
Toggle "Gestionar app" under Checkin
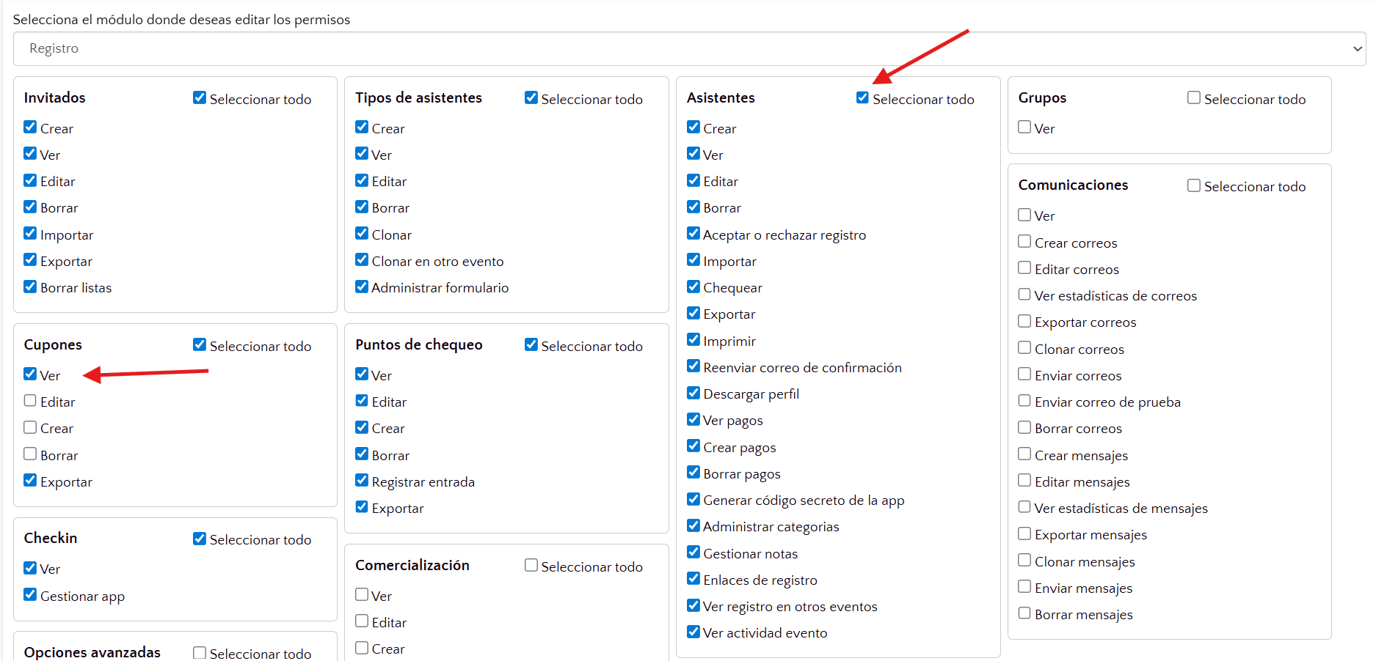(x=30, y=595)
